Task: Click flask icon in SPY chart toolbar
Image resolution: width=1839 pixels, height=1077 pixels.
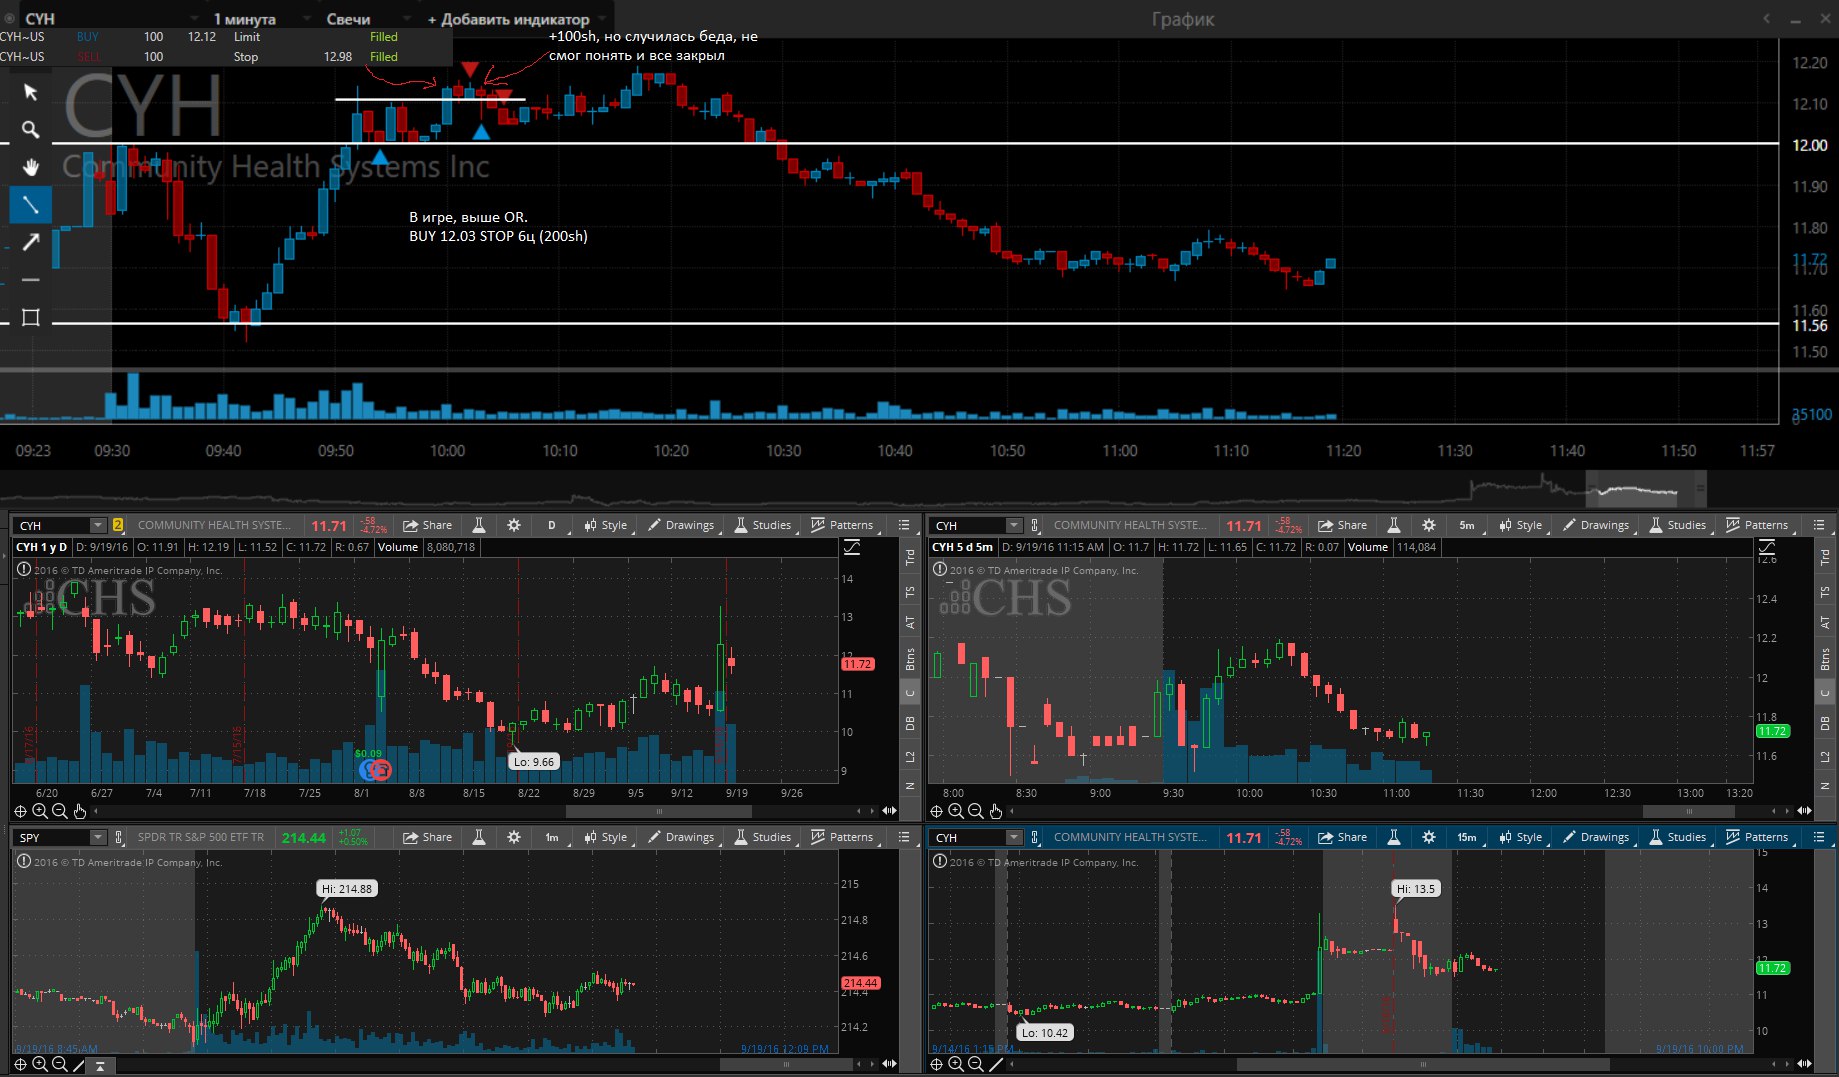Action: click(x=479, y=837)
